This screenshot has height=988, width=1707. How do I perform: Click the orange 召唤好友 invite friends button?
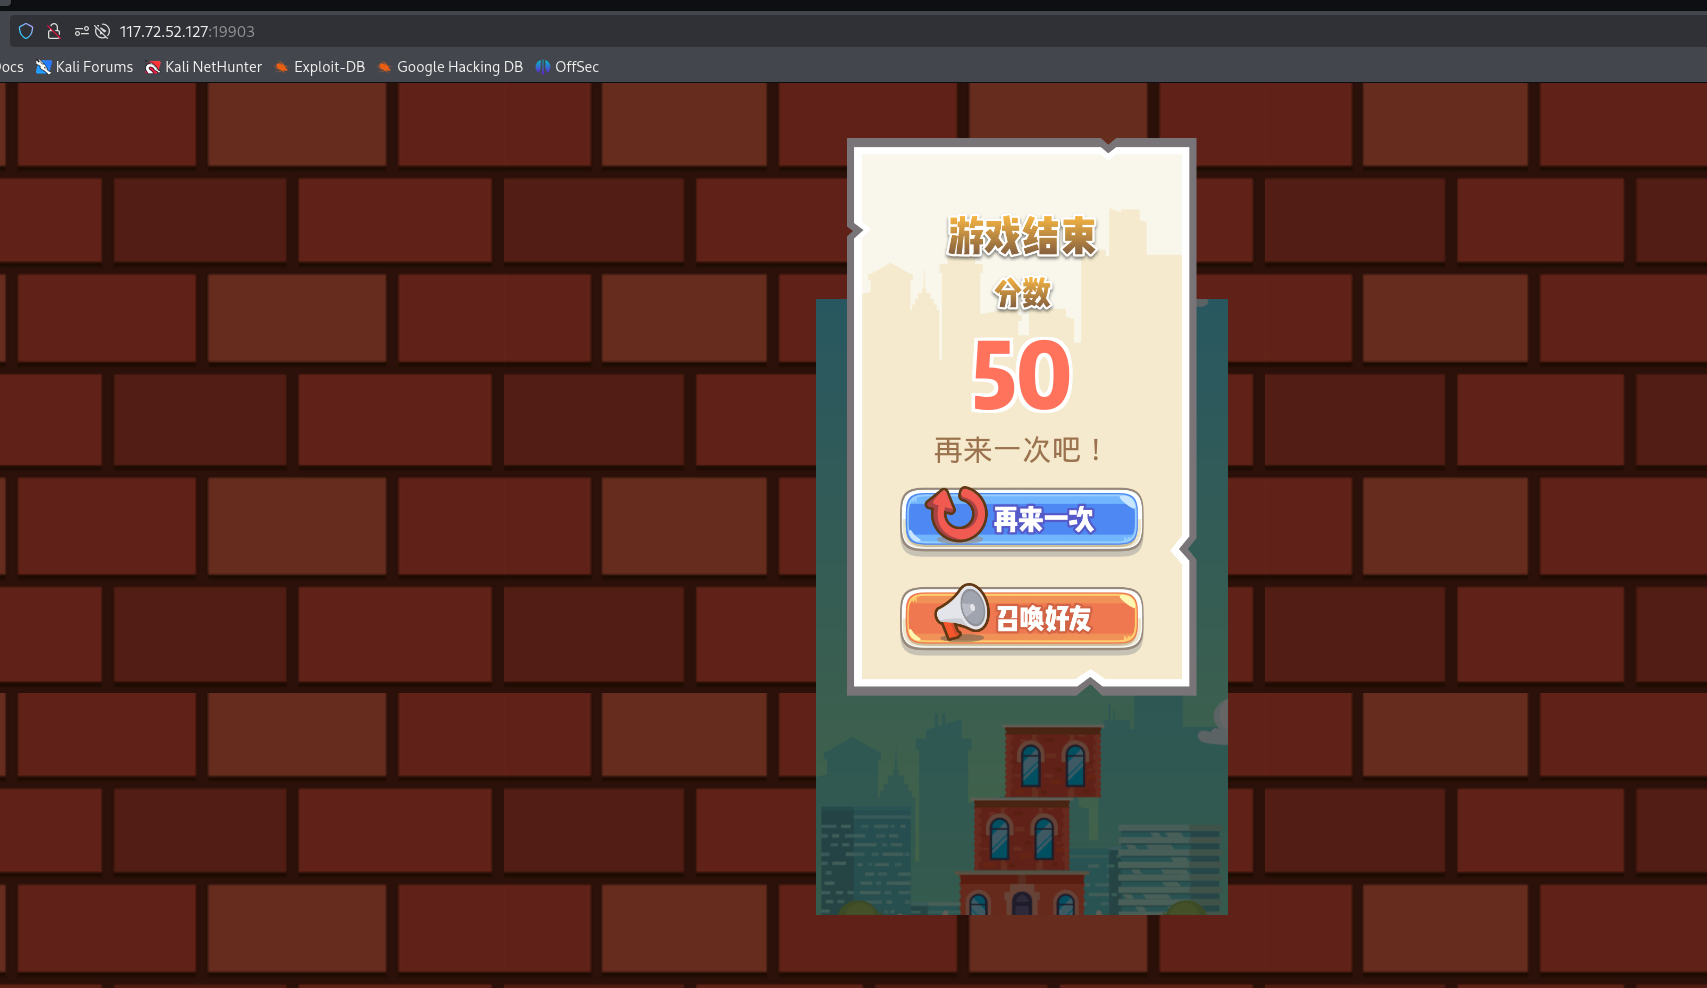(1021, 618)
